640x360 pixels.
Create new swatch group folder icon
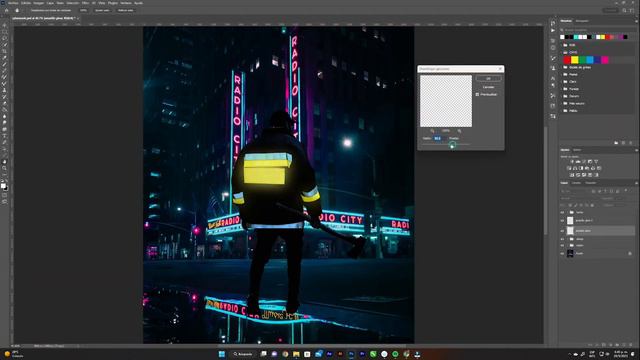tap(616, 143)
